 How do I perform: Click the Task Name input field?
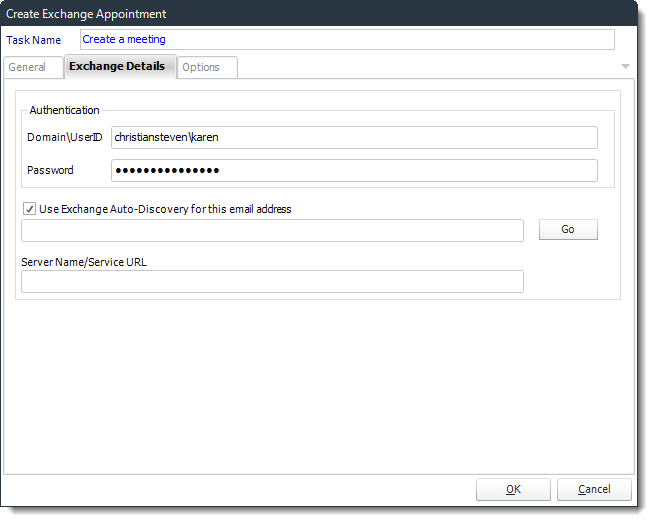pyautogui.click(x=347, y=40)
